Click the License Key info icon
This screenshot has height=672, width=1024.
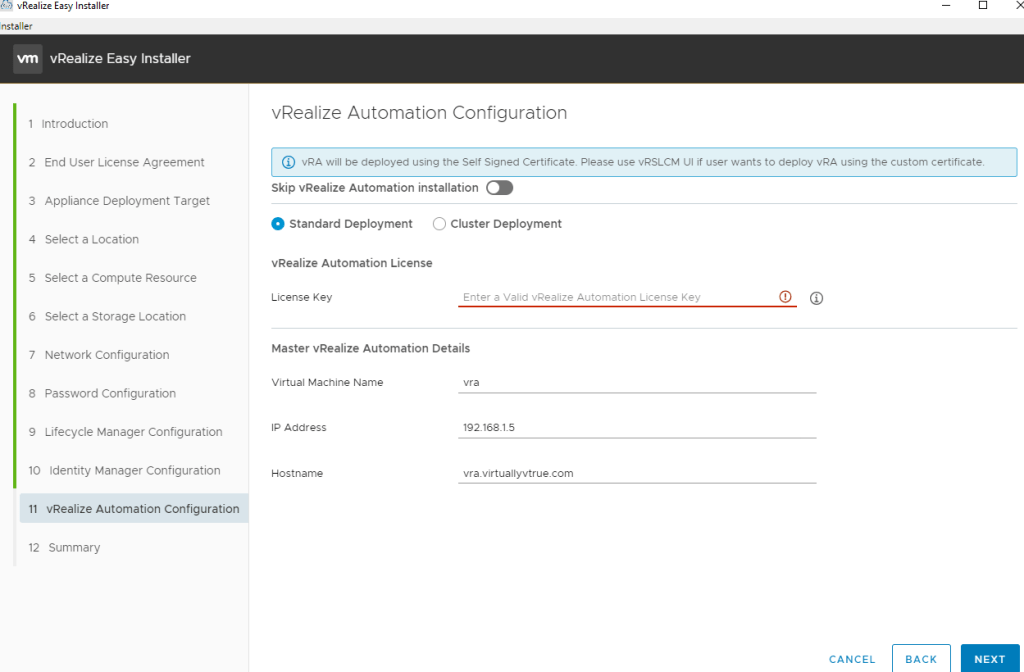816,298
